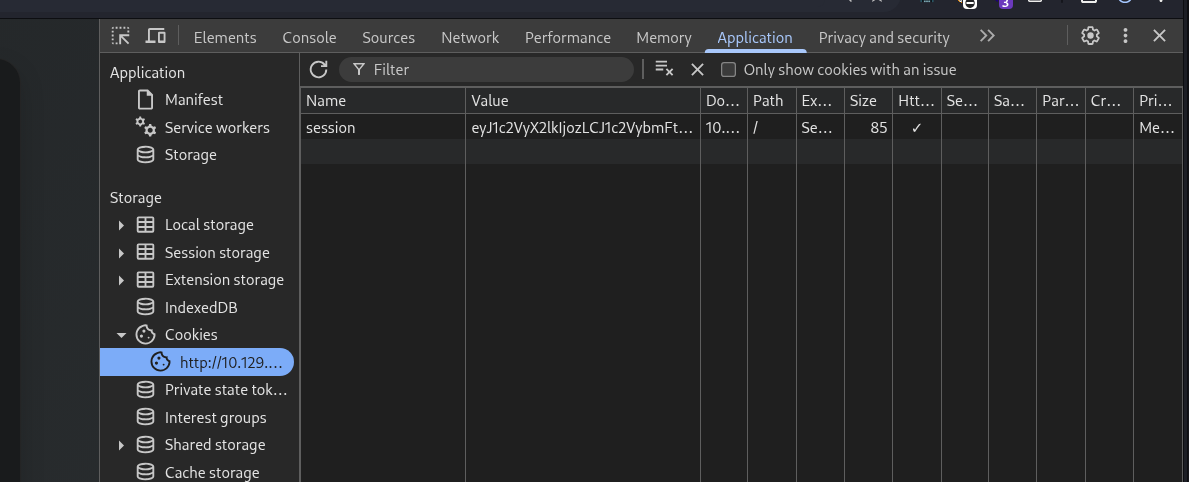
Task: Click the inspect element picker icon
Action: [121, 36]
